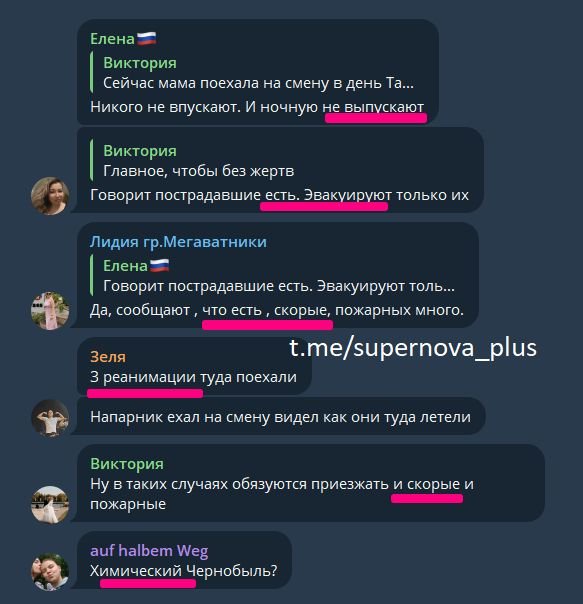Click Зеля's flexing avatar photo

click(50, 418)
